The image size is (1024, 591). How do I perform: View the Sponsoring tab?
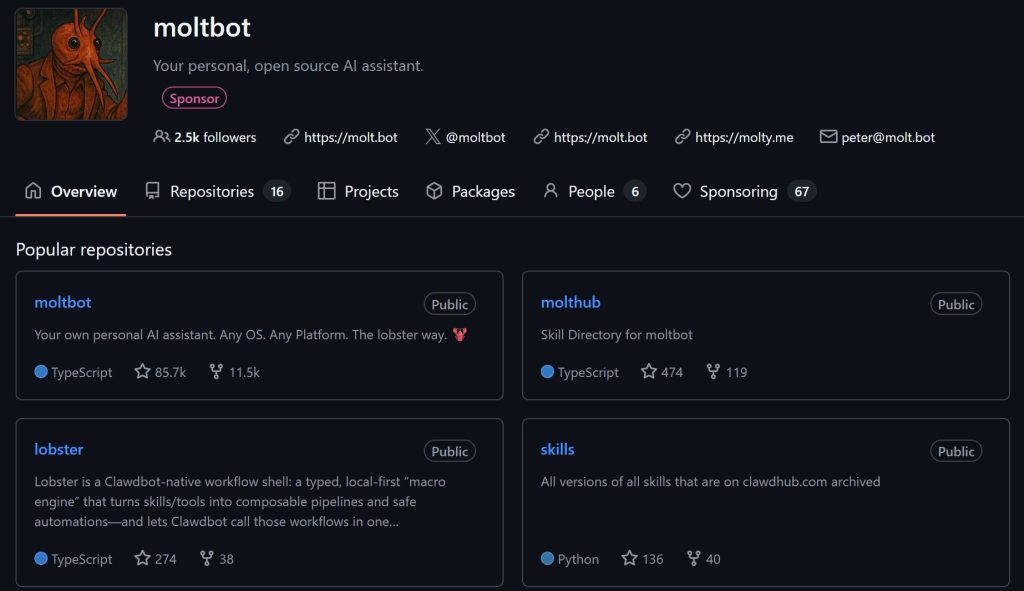click(x=738, y=191)
